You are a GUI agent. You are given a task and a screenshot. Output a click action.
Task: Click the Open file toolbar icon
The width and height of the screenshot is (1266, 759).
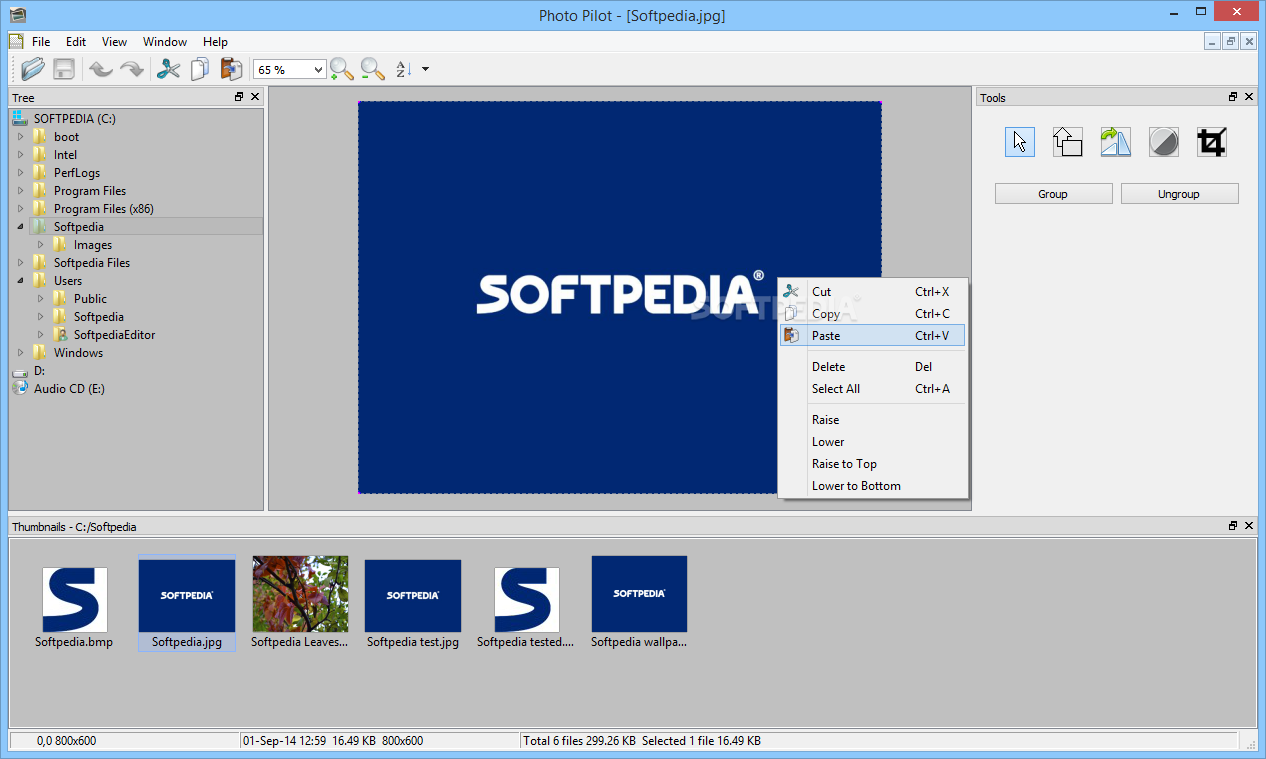(x=33, y=69)
